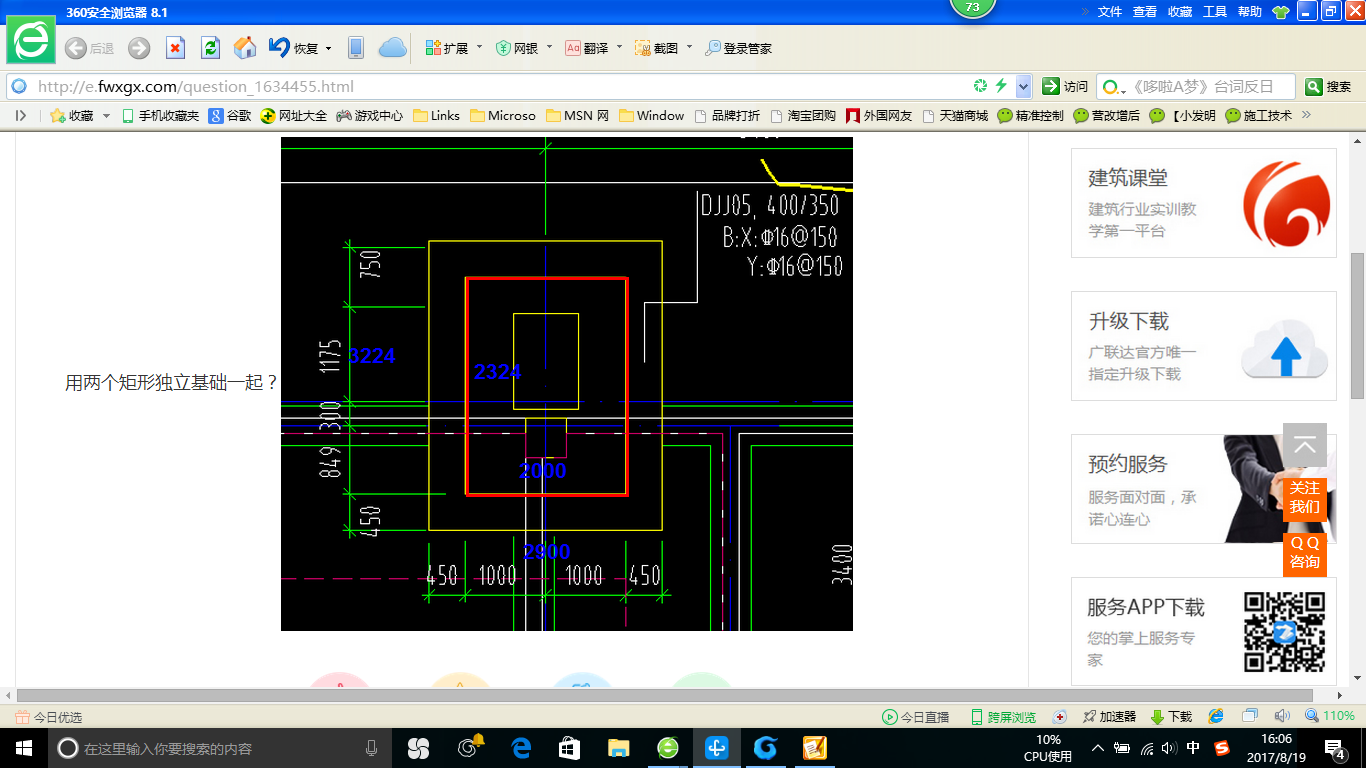Expand hidden menu items chevron in title bar
Screen dimensions: 1366x768
tap(1085, 12)
